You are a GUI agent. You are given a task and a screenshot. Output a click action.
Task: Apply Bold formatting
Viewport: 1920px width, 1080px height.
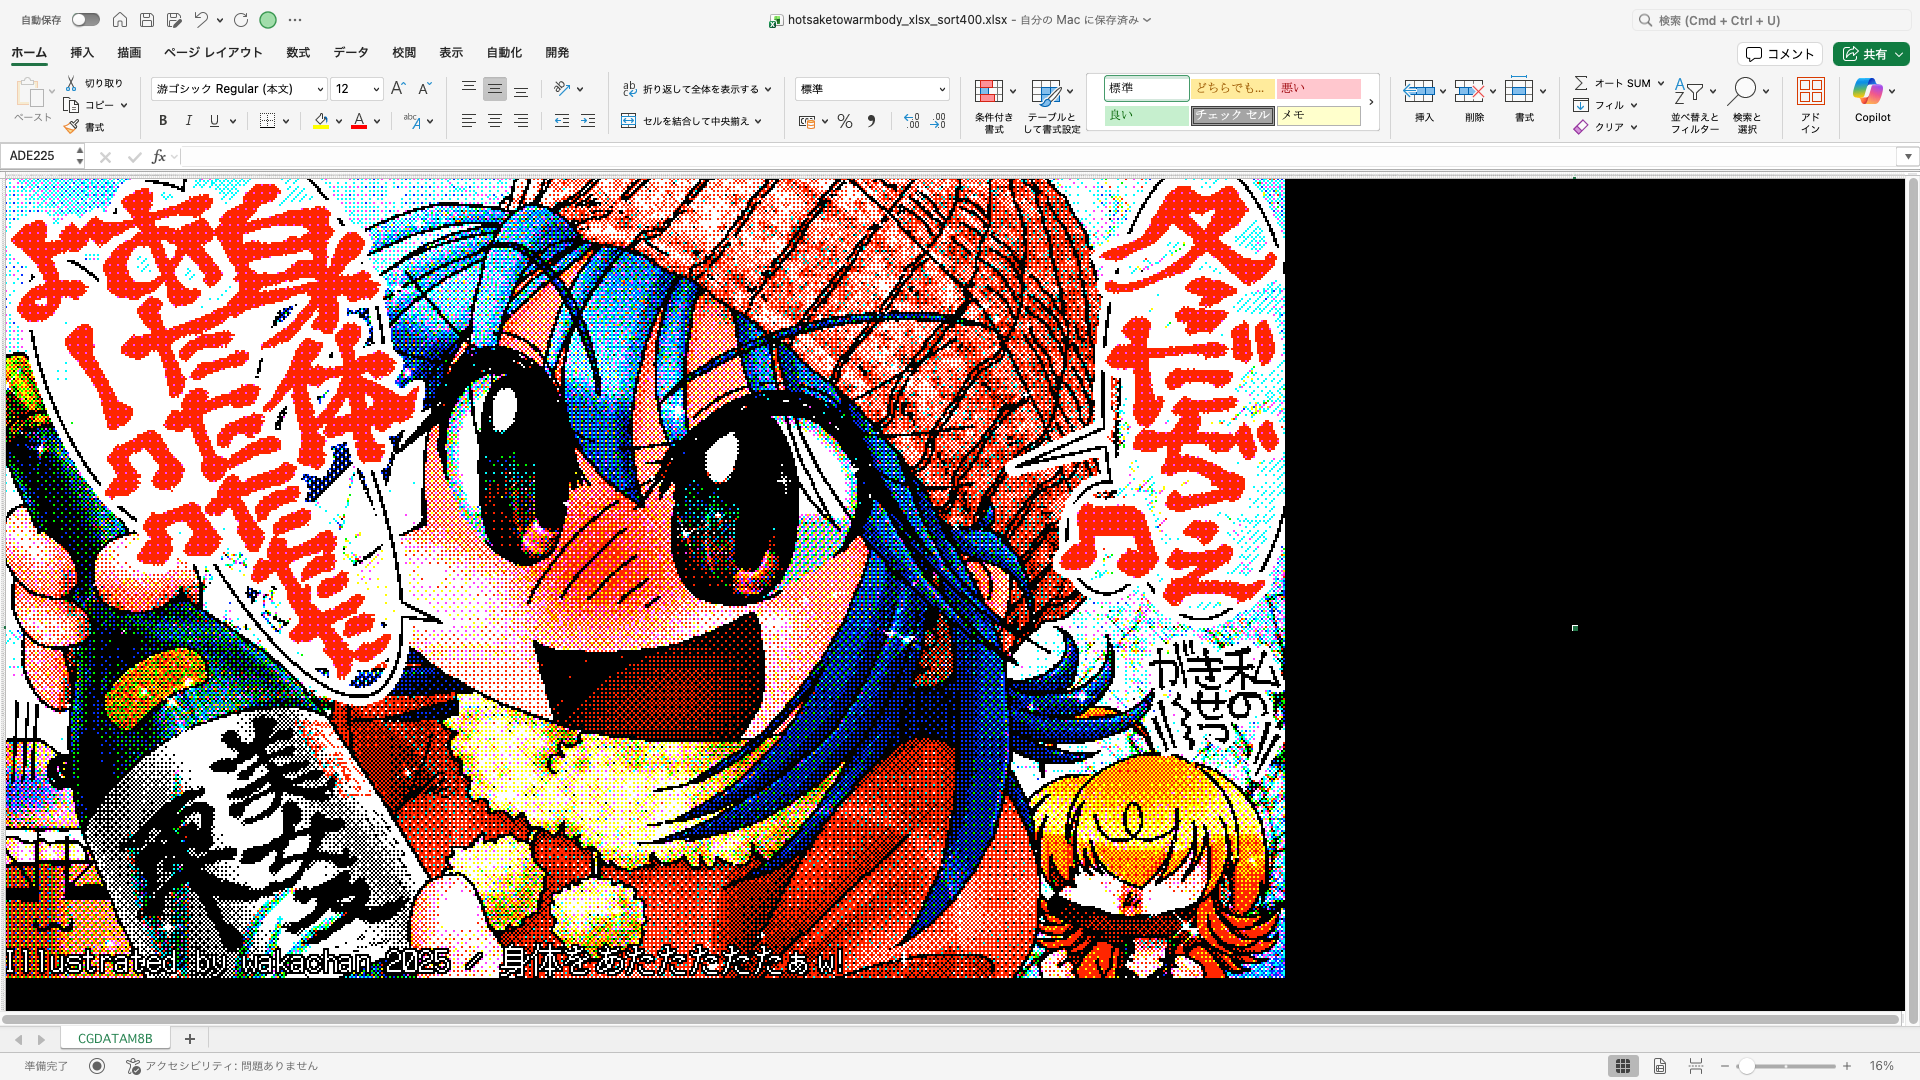(162, 120)
